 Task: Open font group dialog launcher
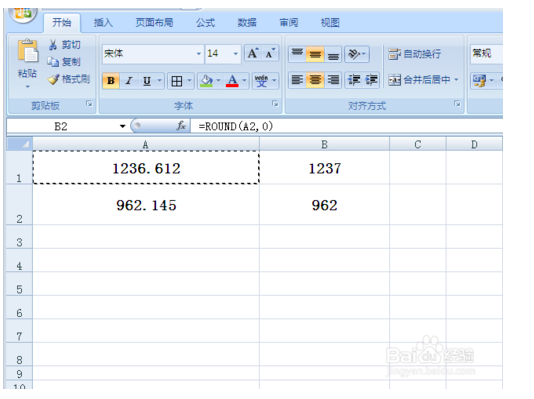pos(275,103)
